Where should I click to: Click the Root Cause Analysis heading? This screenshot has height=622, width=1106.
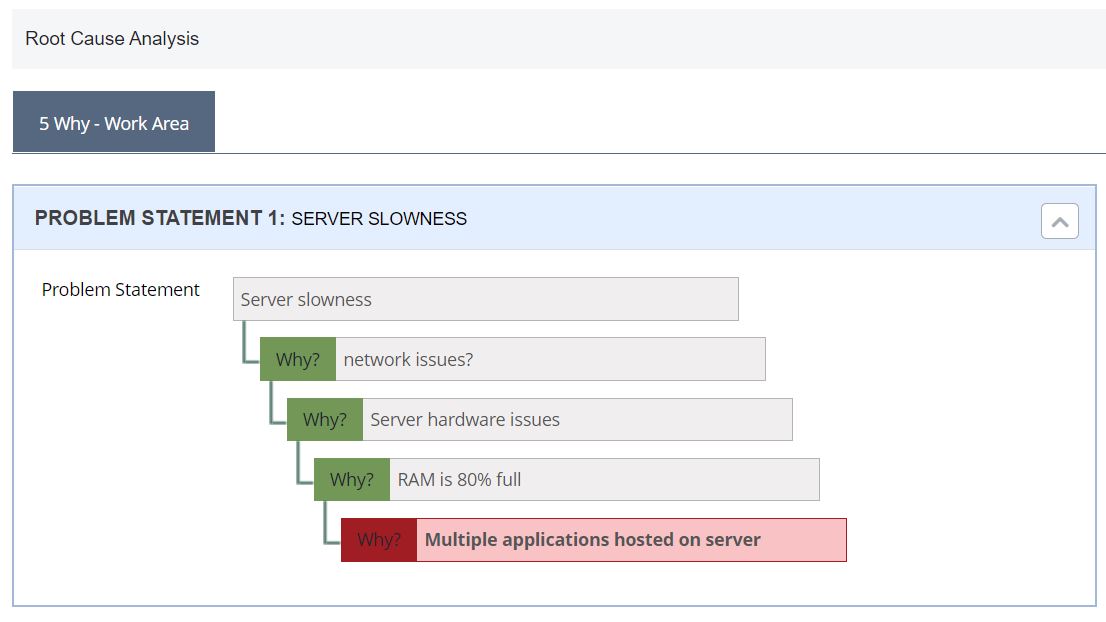coord(112,38)
